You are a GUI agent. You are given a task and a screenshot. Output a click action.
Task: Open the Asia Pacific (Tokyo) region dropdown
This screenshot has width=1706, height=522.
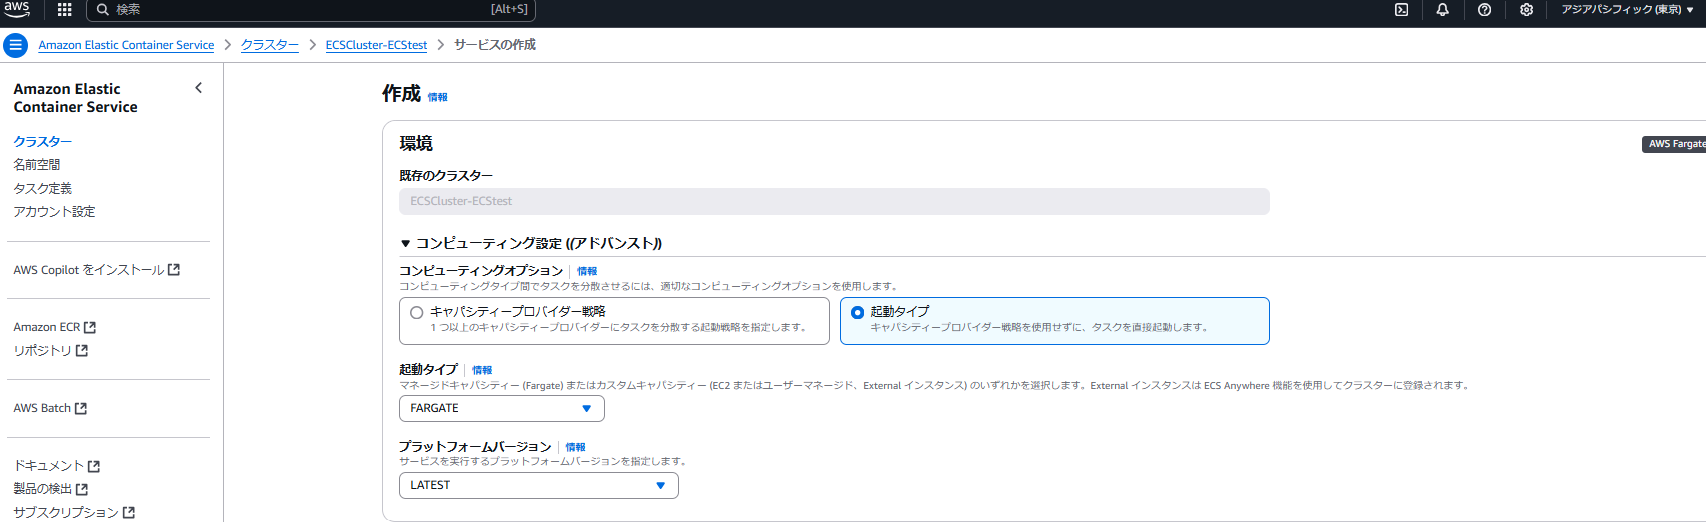(1627, 10)
